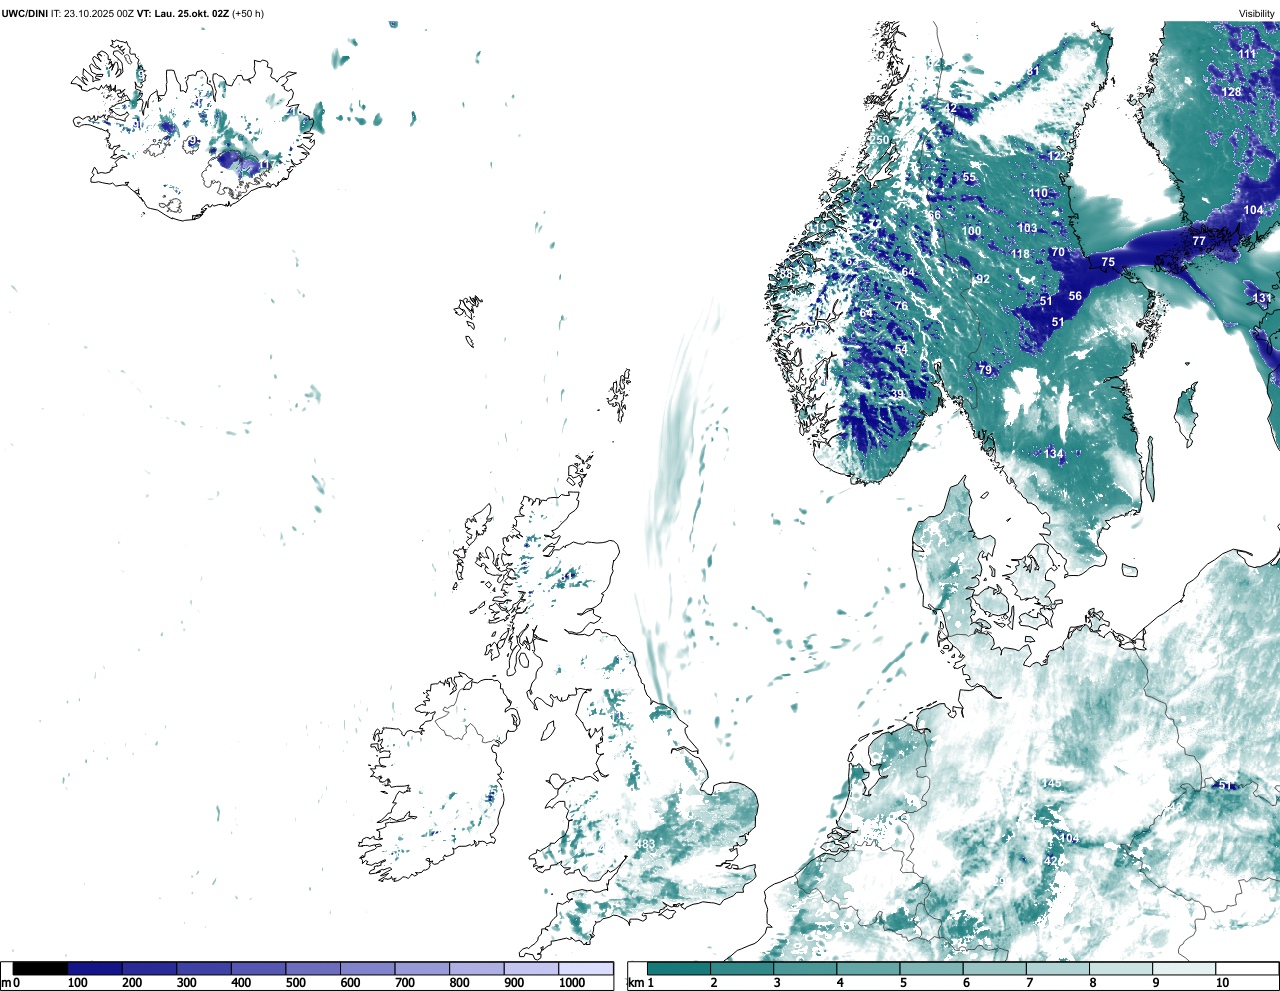Click the 500–600 m legend color segment
This screenshot has width=1280, height=991.
[313, 968]
